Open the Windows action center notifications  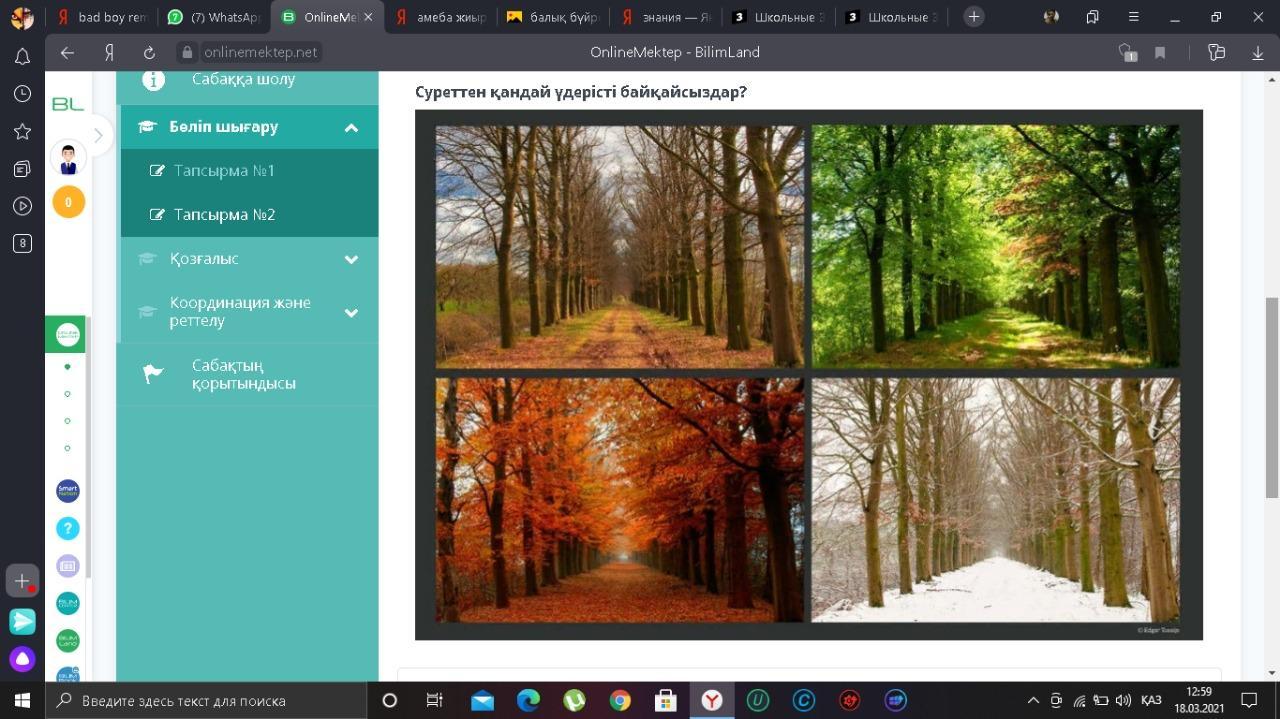pos(1249,701)
